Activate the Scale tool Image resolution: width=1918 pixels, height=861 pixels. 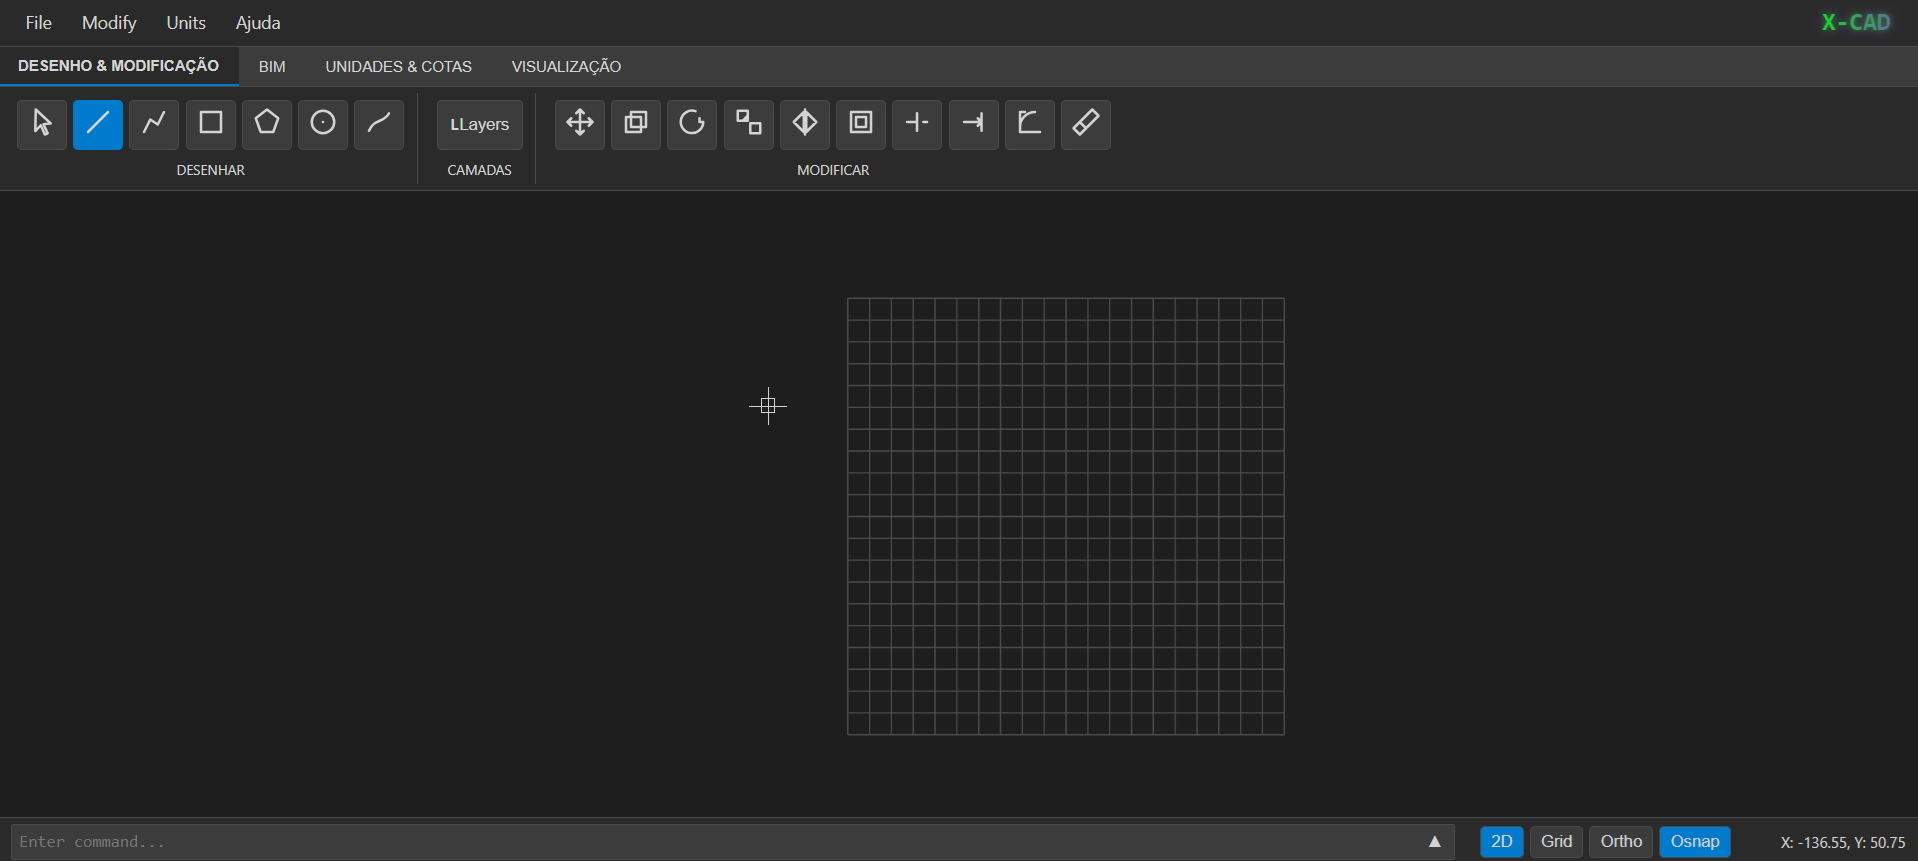(749, 124)
